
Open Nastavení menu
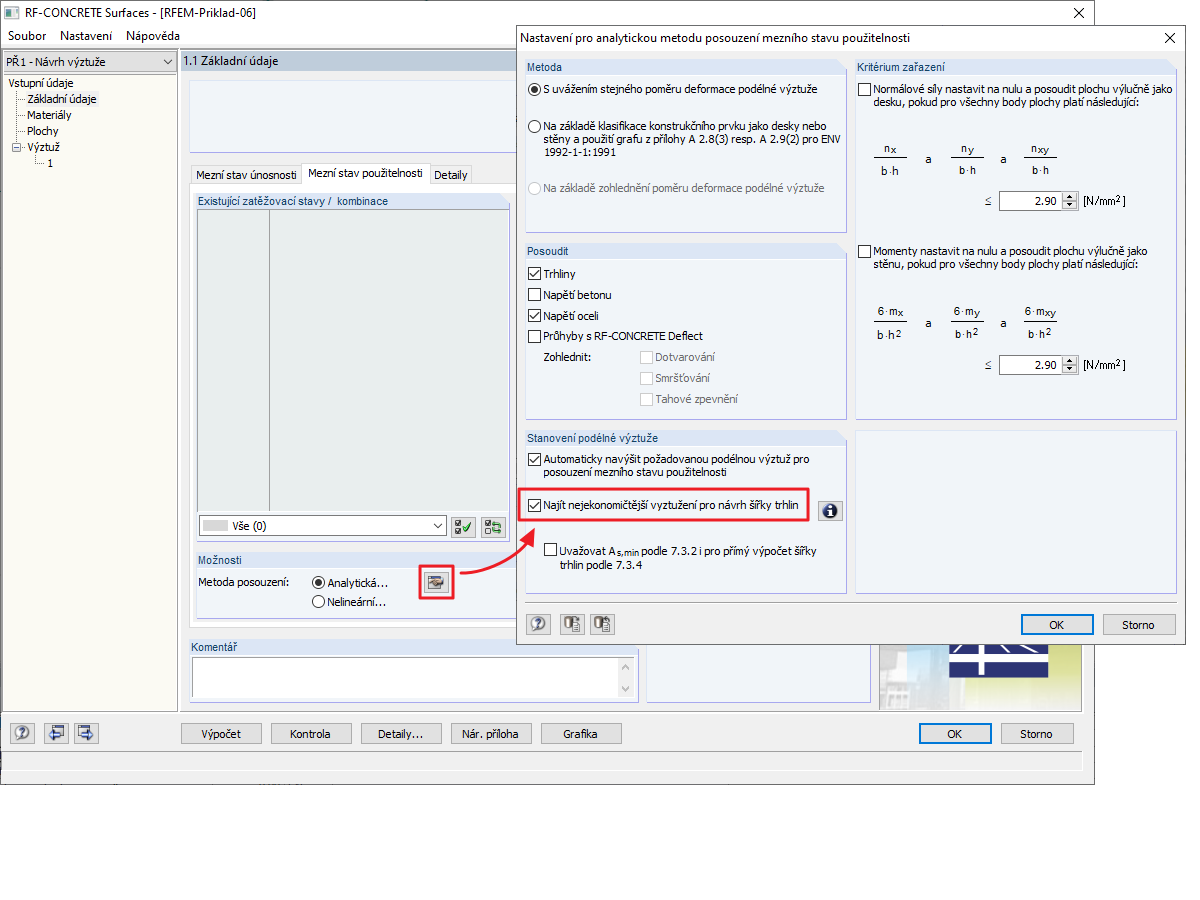point(86,36)
